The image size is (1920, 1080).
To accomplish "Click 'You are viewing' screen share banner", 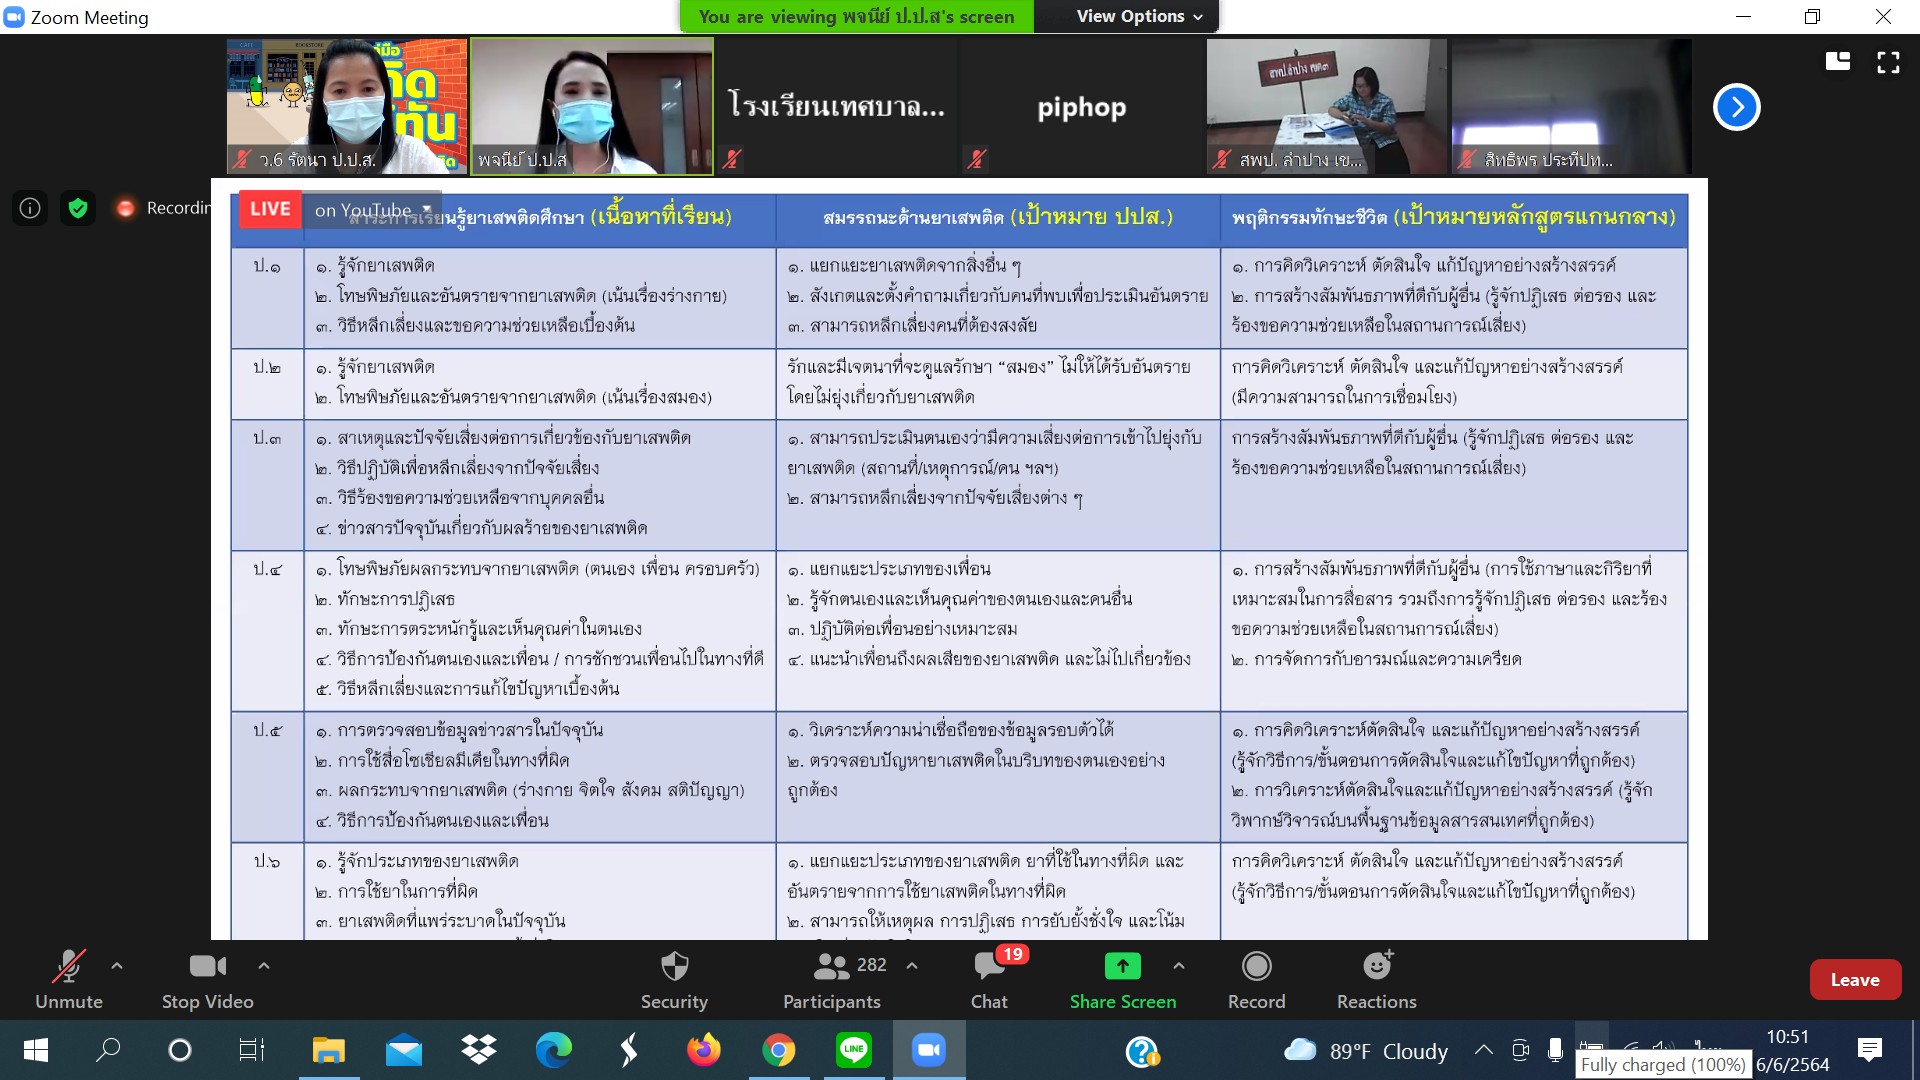I will (x=857, y=16).
